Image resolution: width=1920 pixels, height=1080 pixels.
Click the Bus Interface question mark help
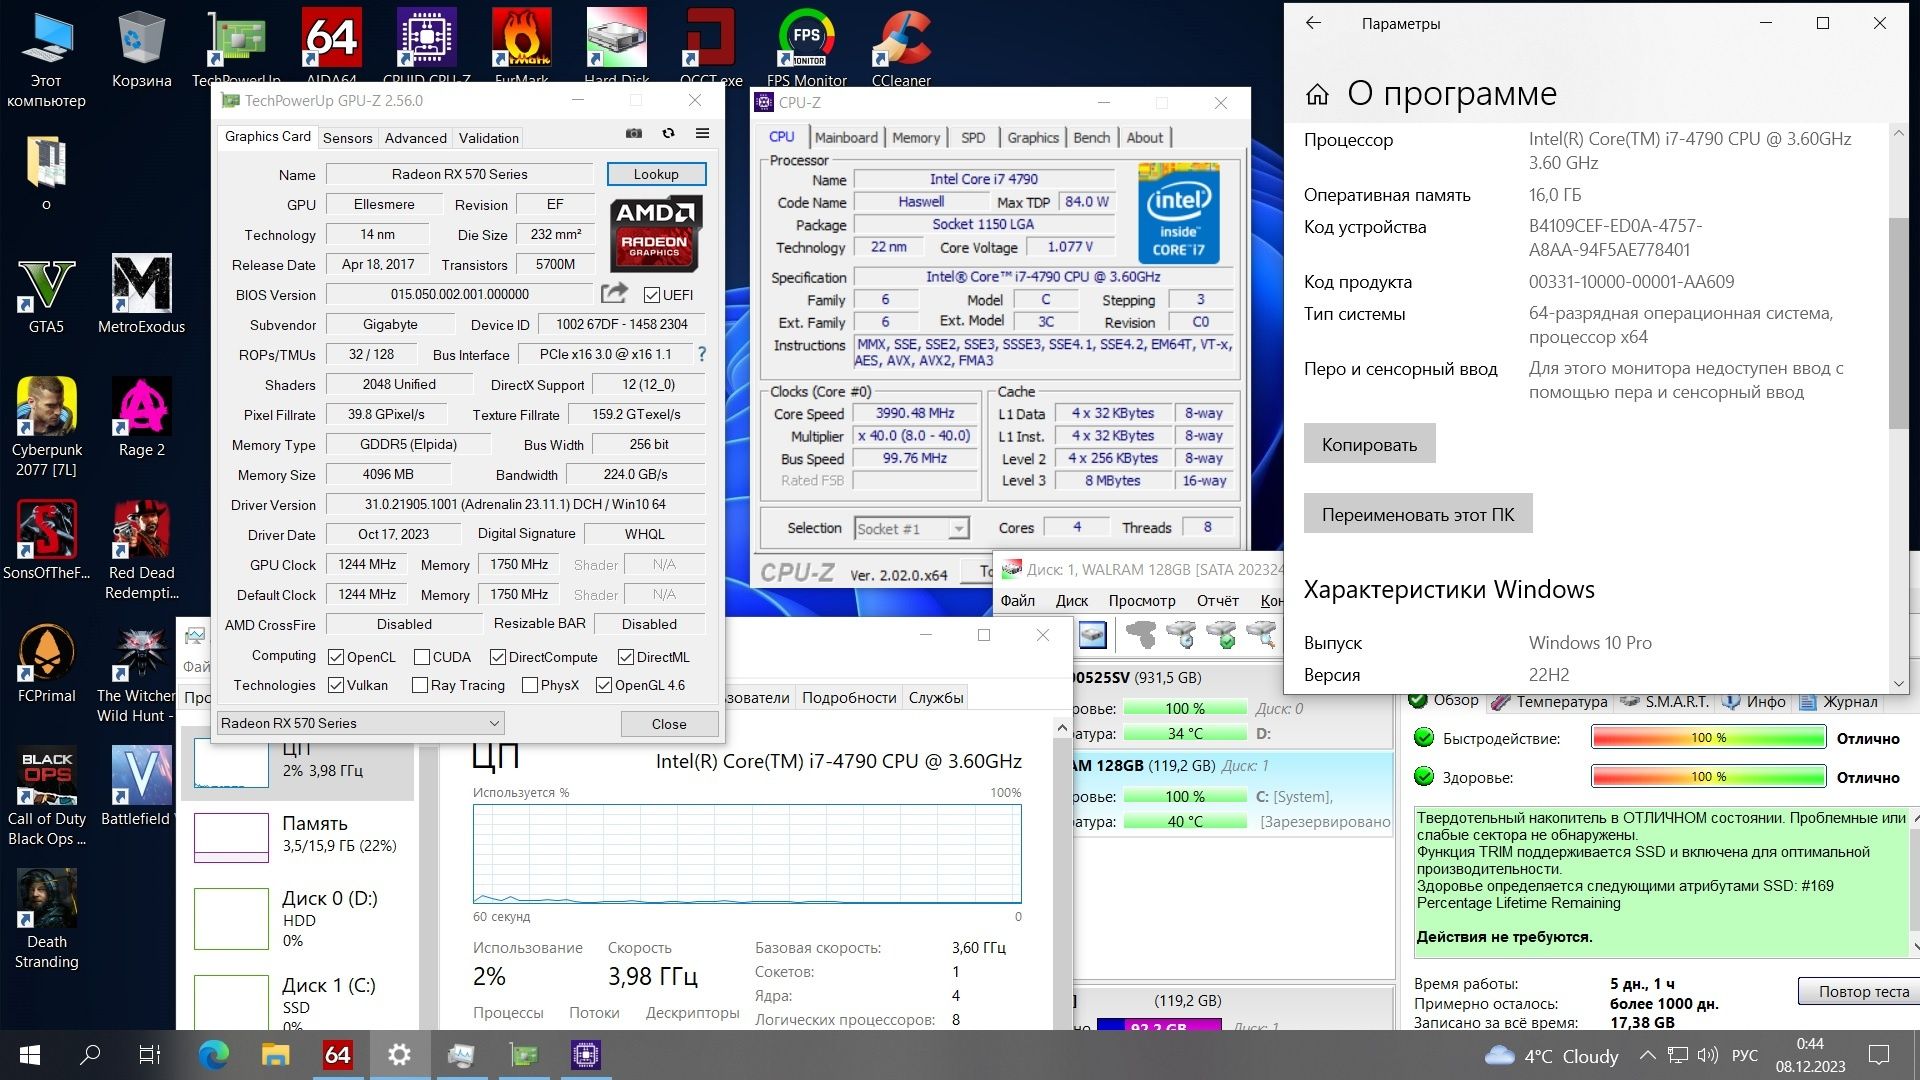coord(702,354)
